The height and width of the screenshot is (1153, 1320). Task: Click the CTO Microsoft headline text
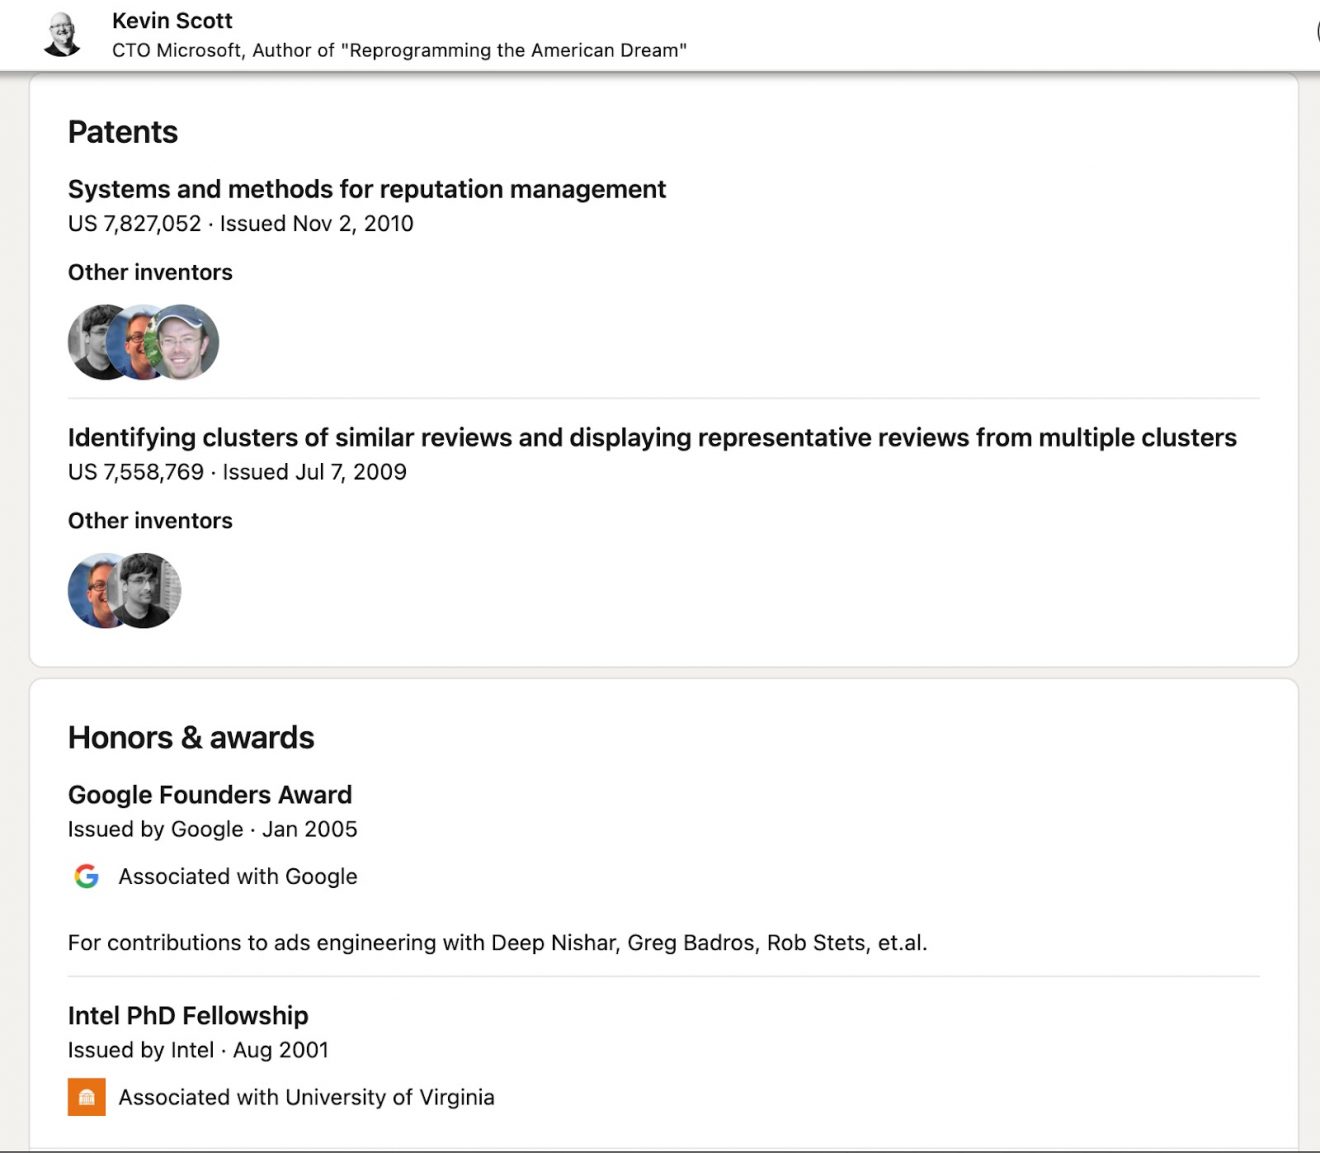(398, 50)
